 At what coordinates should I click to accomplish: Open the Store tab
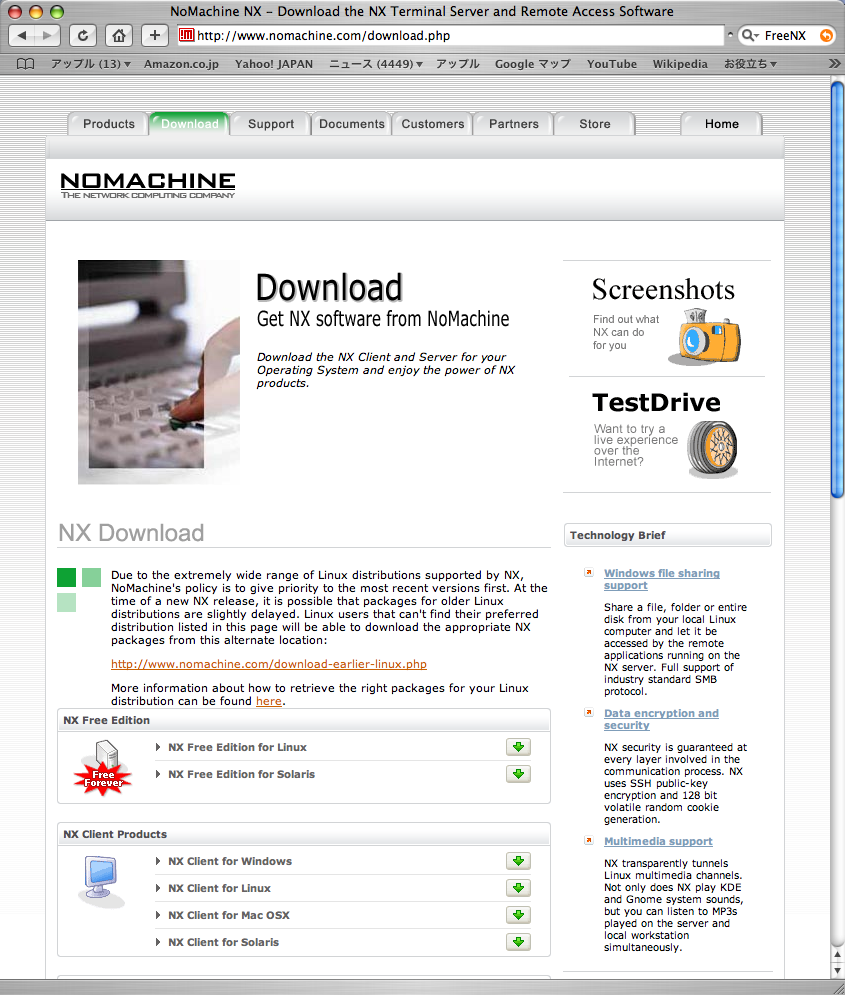[595, 124]
